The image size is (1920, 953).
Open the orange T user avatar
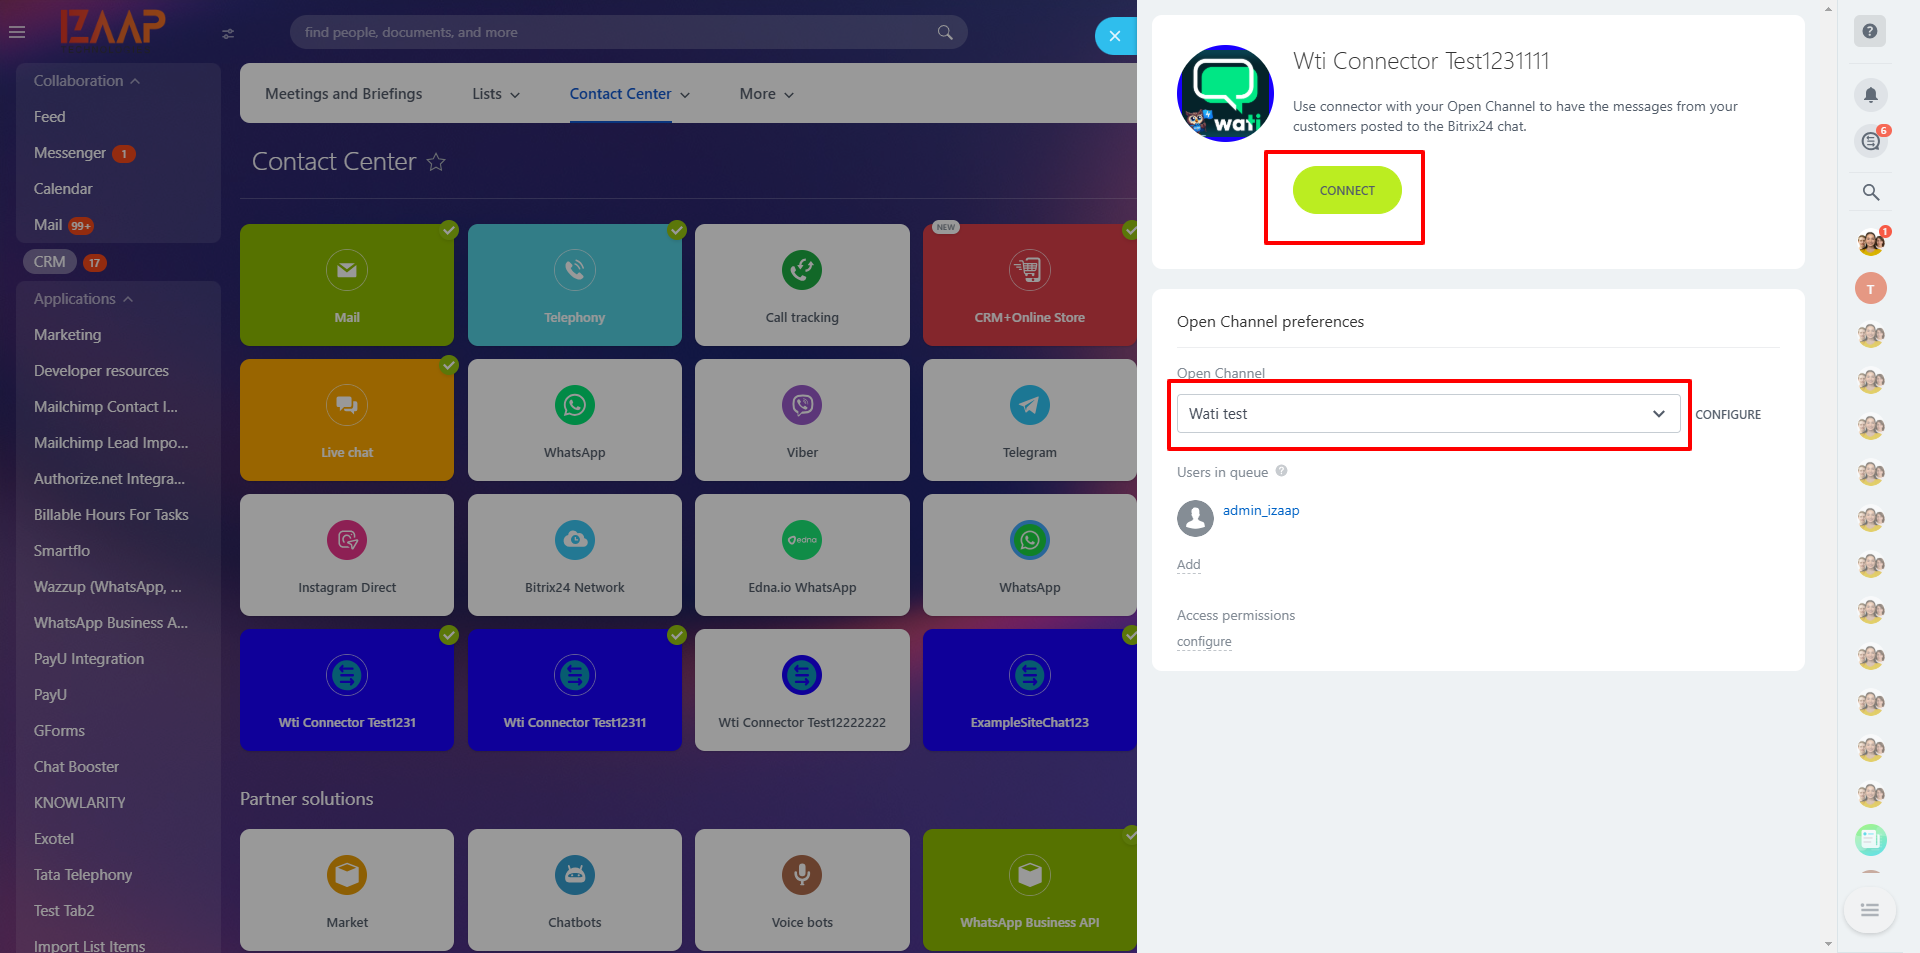pos(1871,289)
